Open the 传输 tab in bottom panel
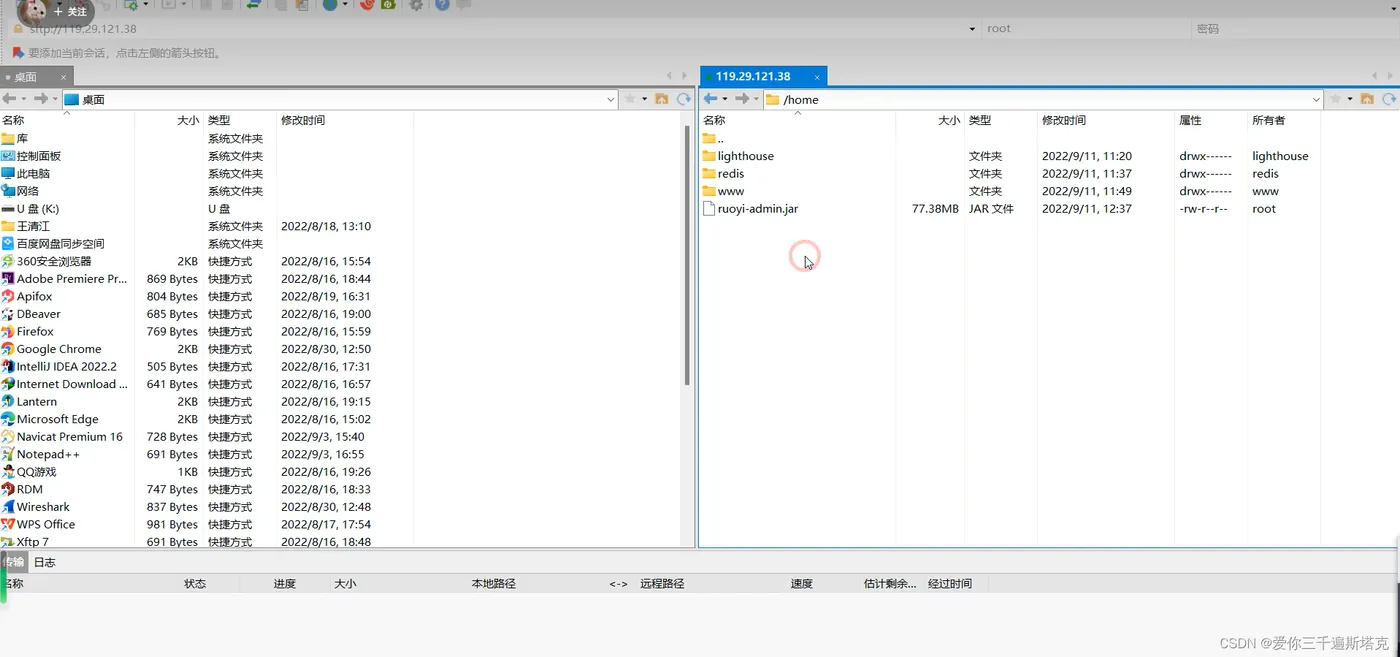 [x=13, y=562]
